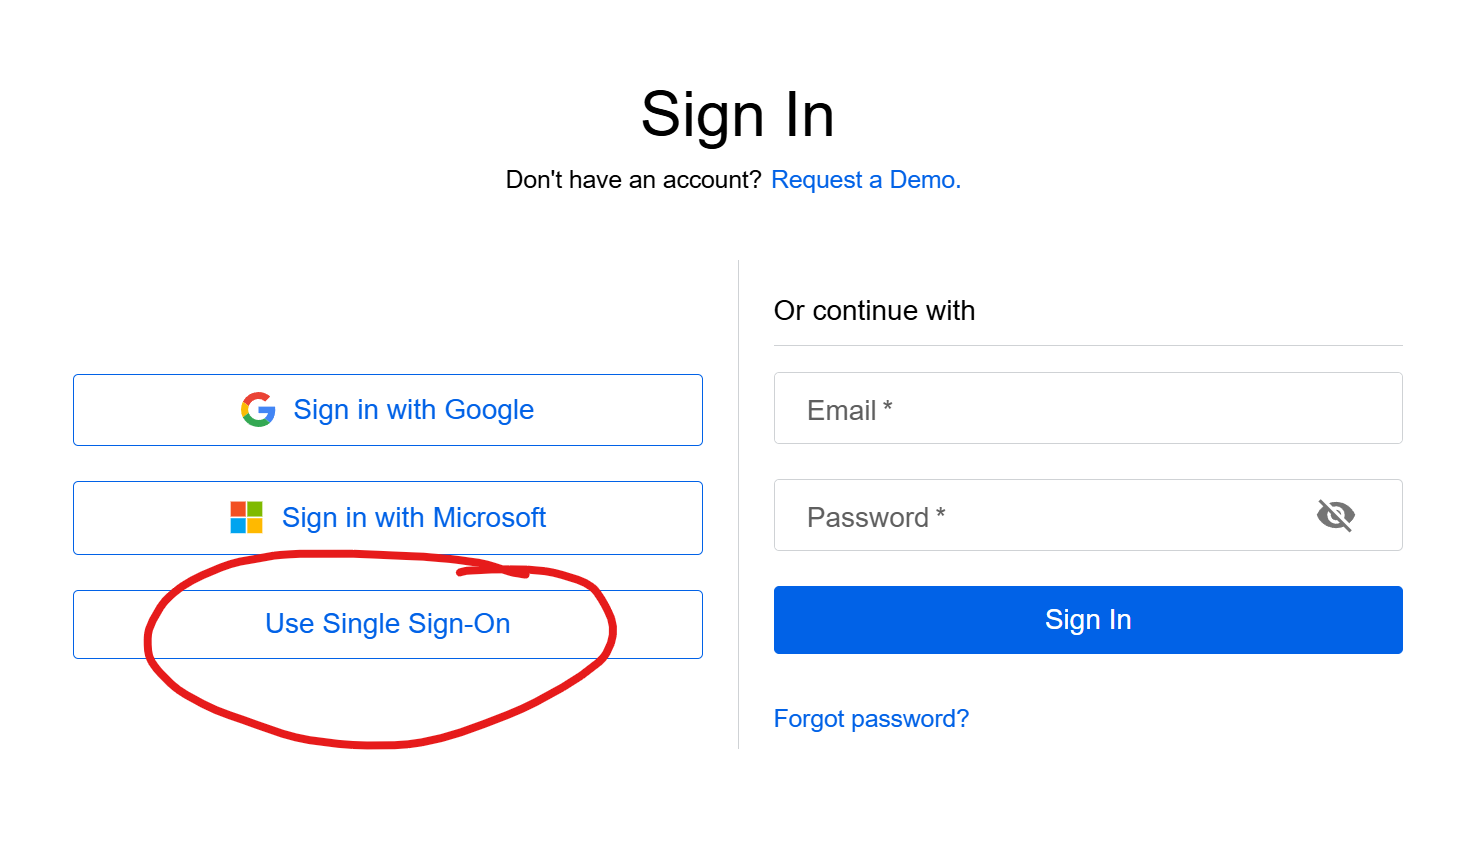Toggle password visibility eye icon
1480x847 pixels.
(1335, 515)
